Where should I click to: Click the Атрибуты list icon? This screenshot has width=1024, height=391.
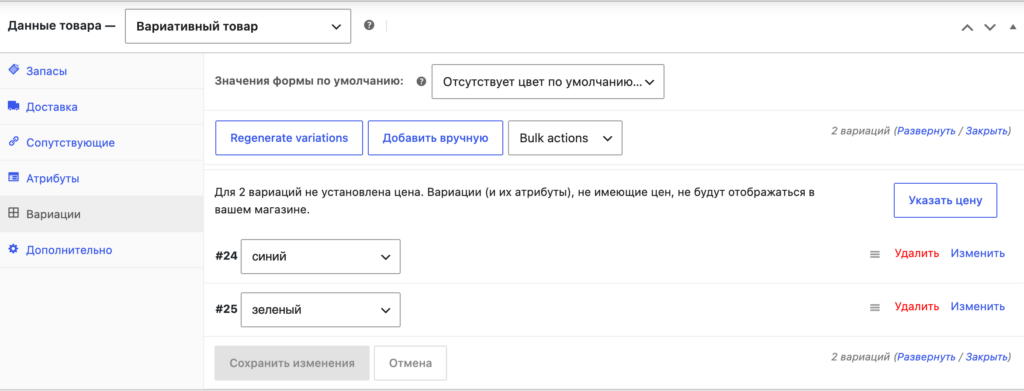tap(14, 178)
